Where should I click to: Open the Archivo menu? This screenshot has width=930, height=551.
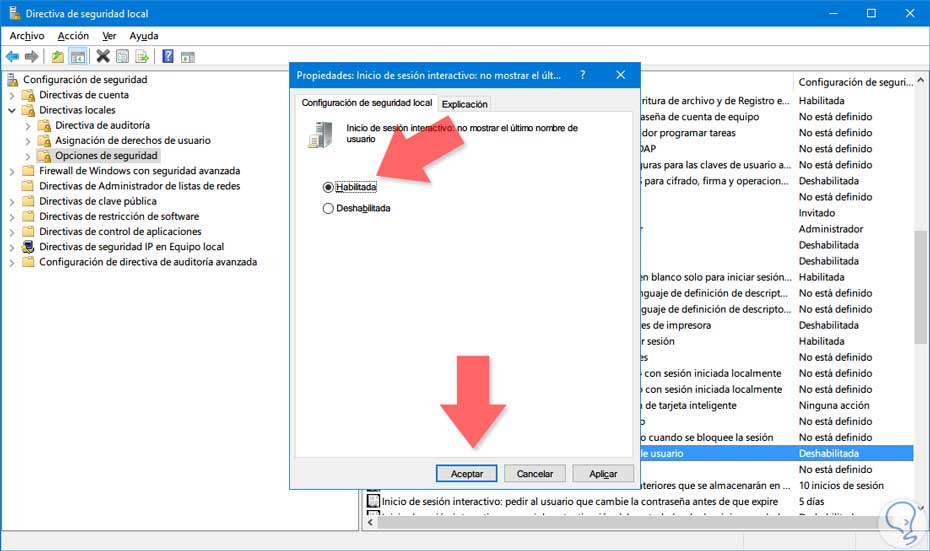coord(27,36)
